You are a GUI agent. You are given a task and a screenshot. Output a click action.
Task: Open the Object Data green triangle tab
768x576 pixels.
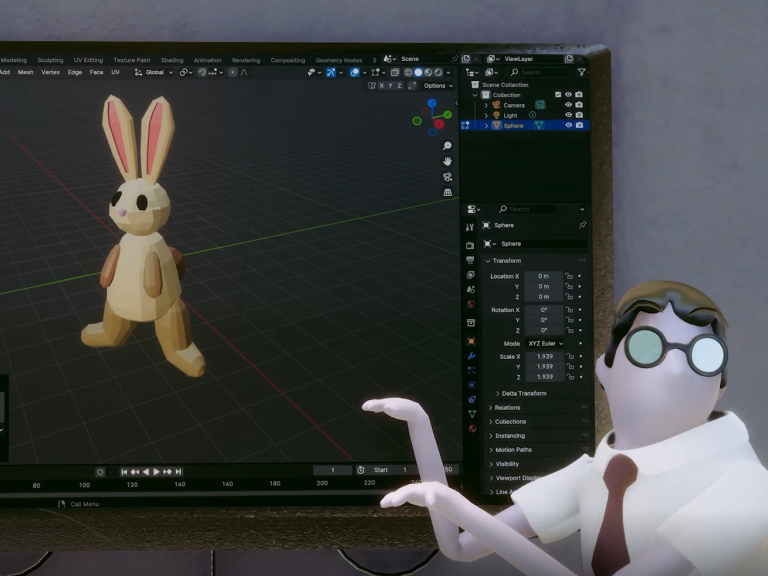pyautogui.click(x=471, y=414)
